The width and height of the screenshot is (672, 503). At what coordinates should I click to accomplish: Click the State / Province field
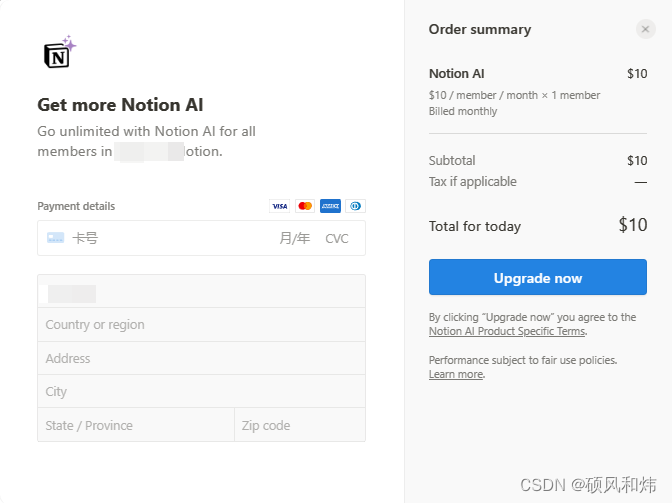[136, 425]
